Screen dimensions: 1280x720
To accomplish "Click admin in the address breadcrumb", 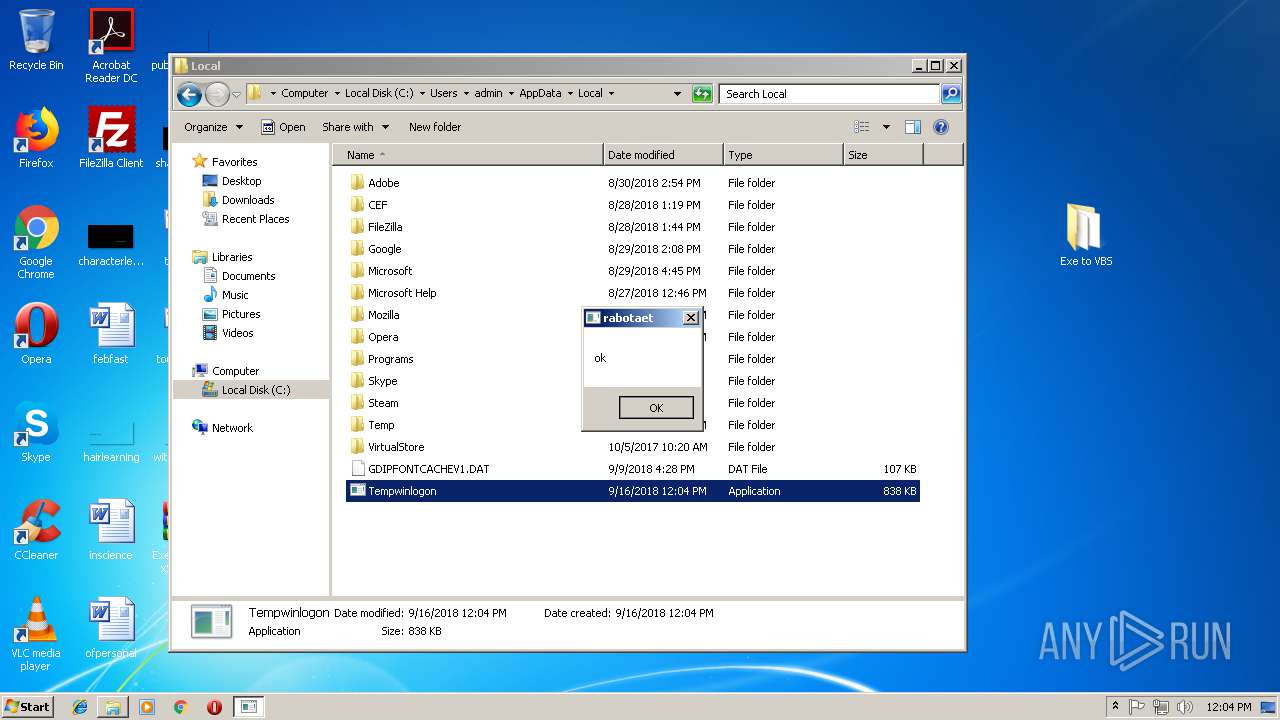I will pyautogui.click(x=488, y=94).
